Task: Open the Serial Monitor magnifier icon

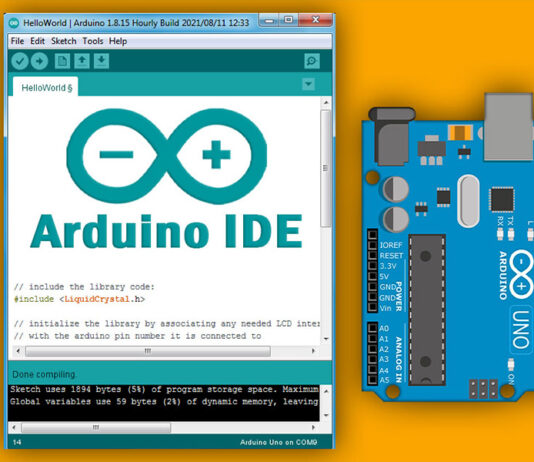Action: [312, 61]
